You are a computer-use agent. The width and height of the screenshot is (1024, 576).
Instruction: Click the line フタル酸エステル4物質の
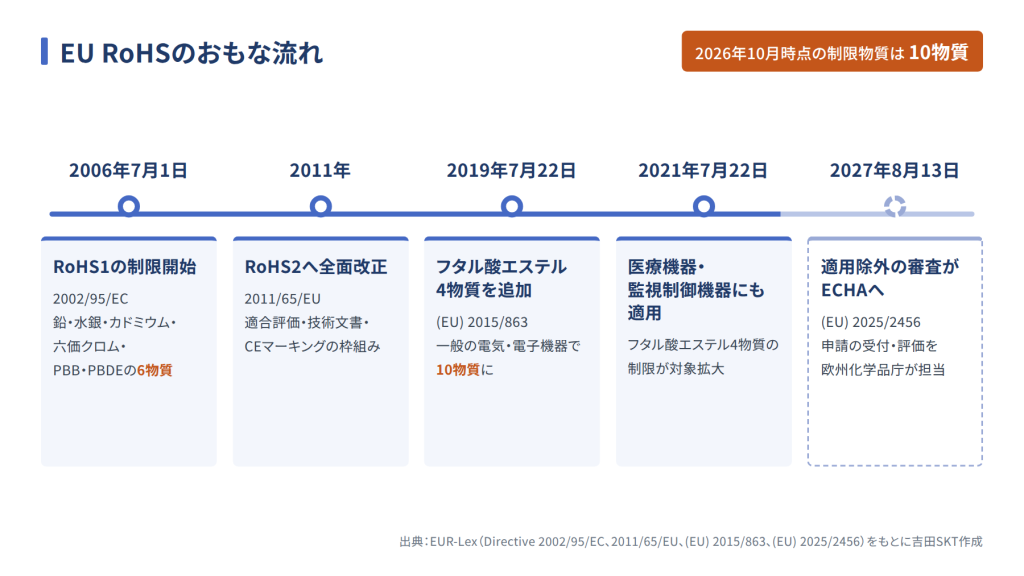(703, 345)
